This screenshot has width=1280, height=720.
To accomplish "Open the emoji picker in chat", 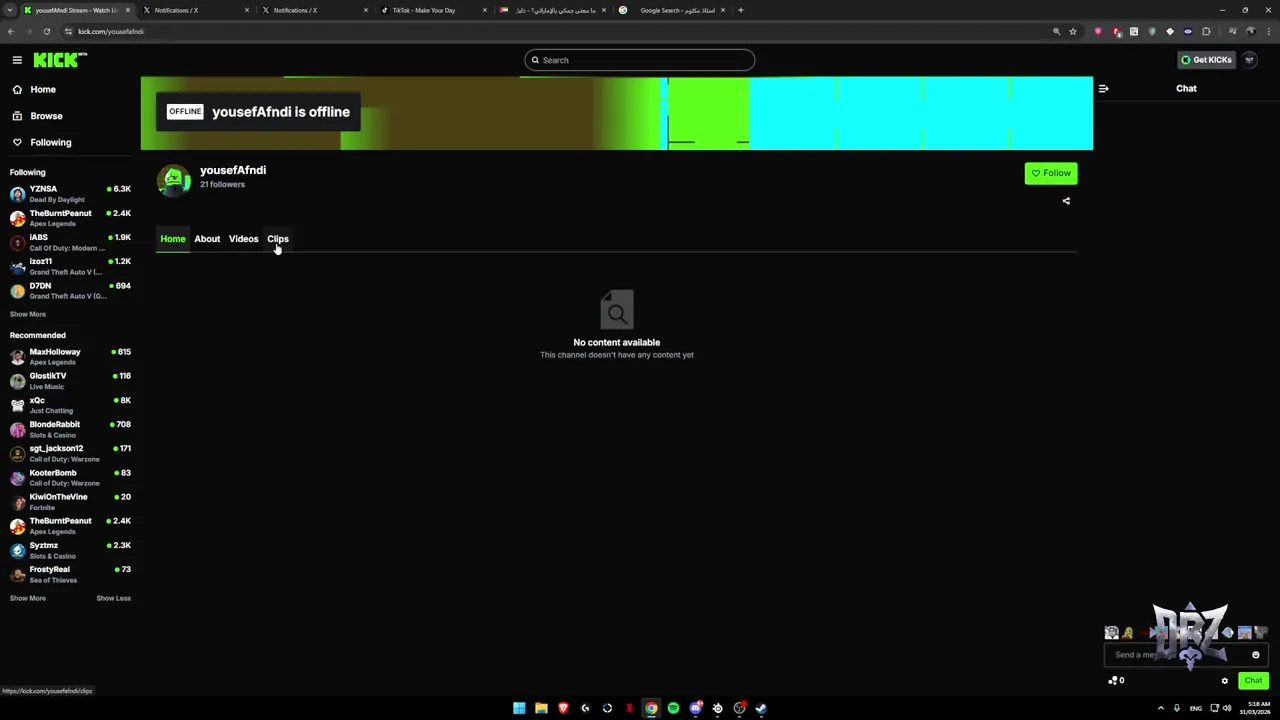I will pos(1256,655).
